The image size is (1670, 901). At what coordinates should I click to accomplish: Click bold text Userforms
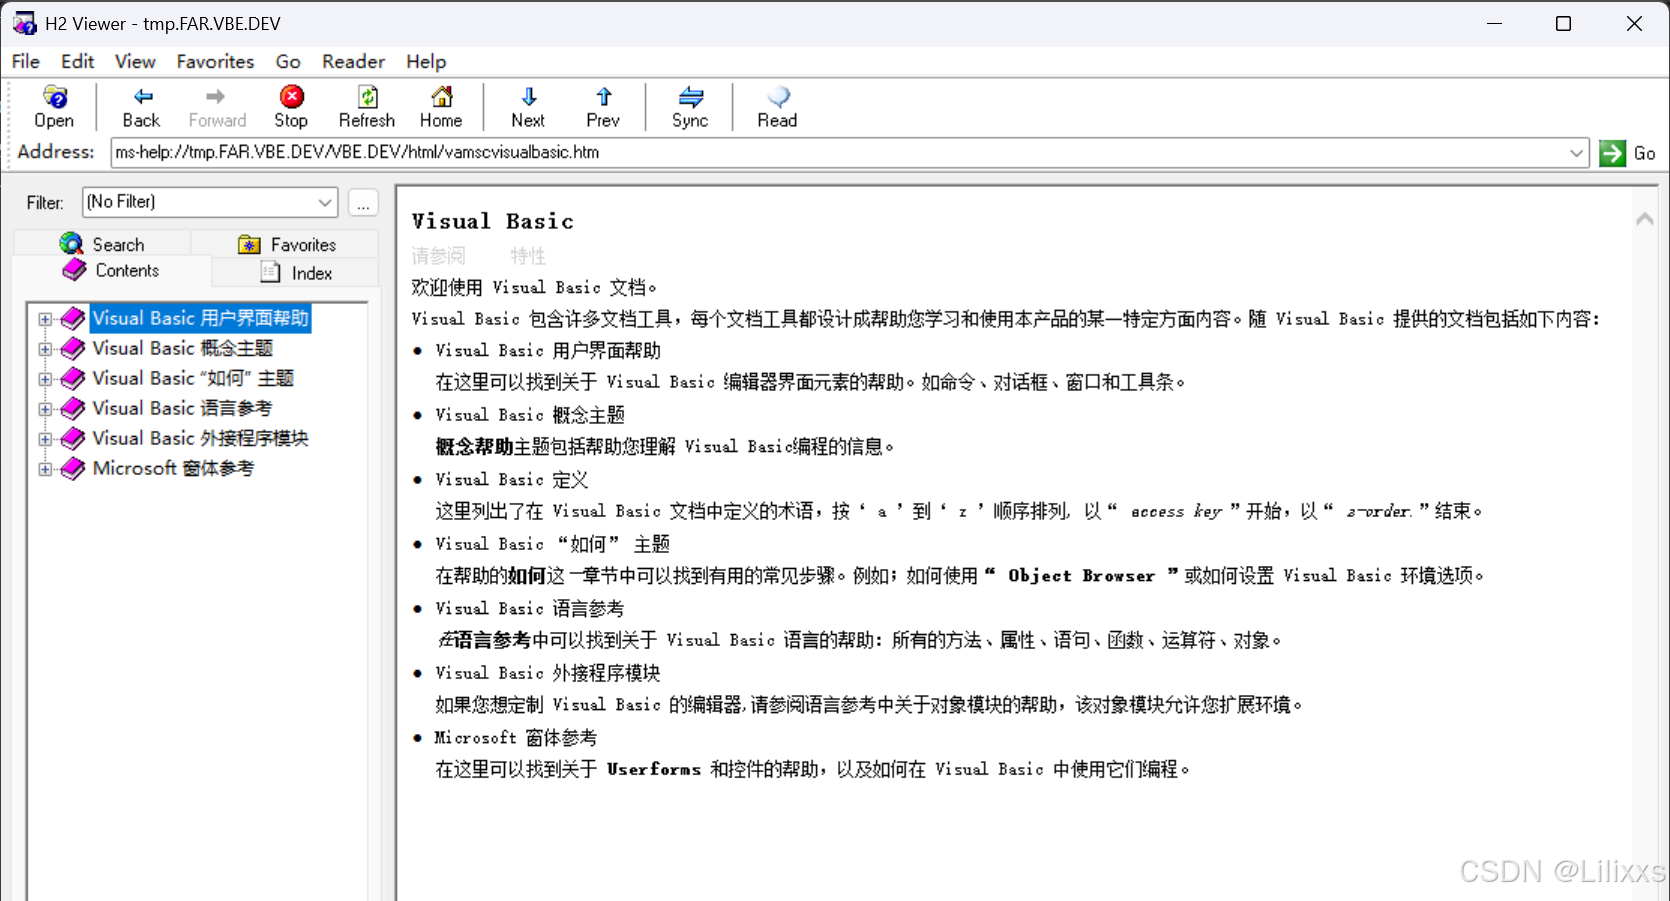click(654, 769)
